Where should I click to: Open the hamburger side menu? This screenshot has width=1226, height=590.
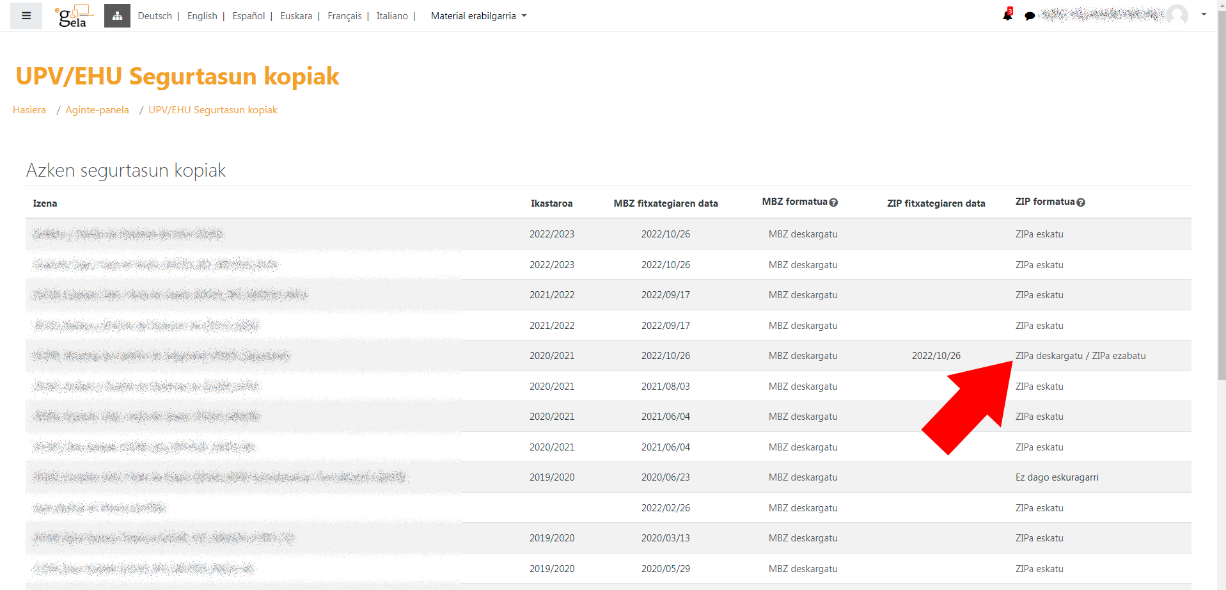(26, 16)
